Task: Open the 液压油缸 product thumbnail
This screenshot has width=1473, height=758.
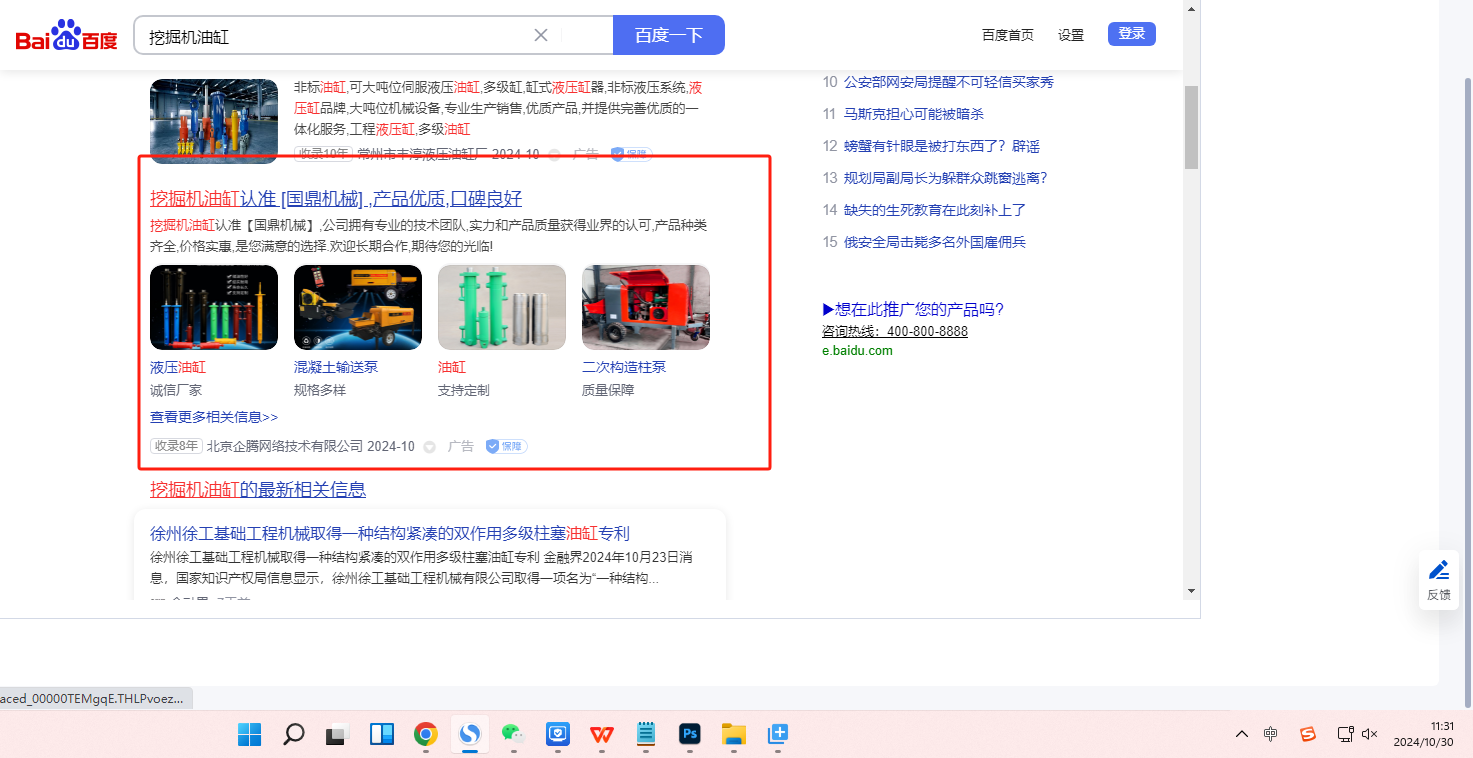Action: (214, 307)
